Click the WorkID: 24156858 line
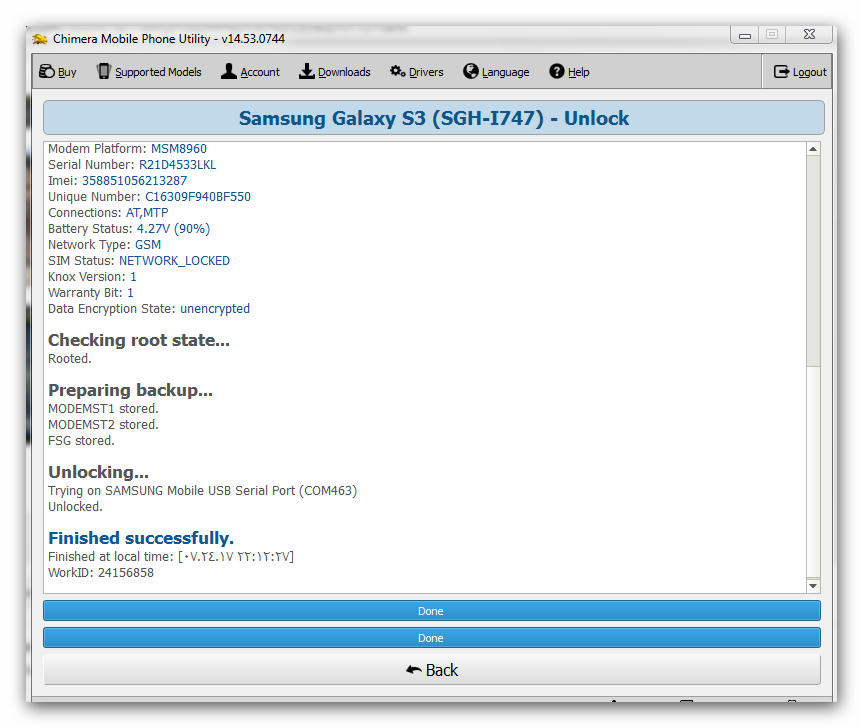 tap(101, 572)
